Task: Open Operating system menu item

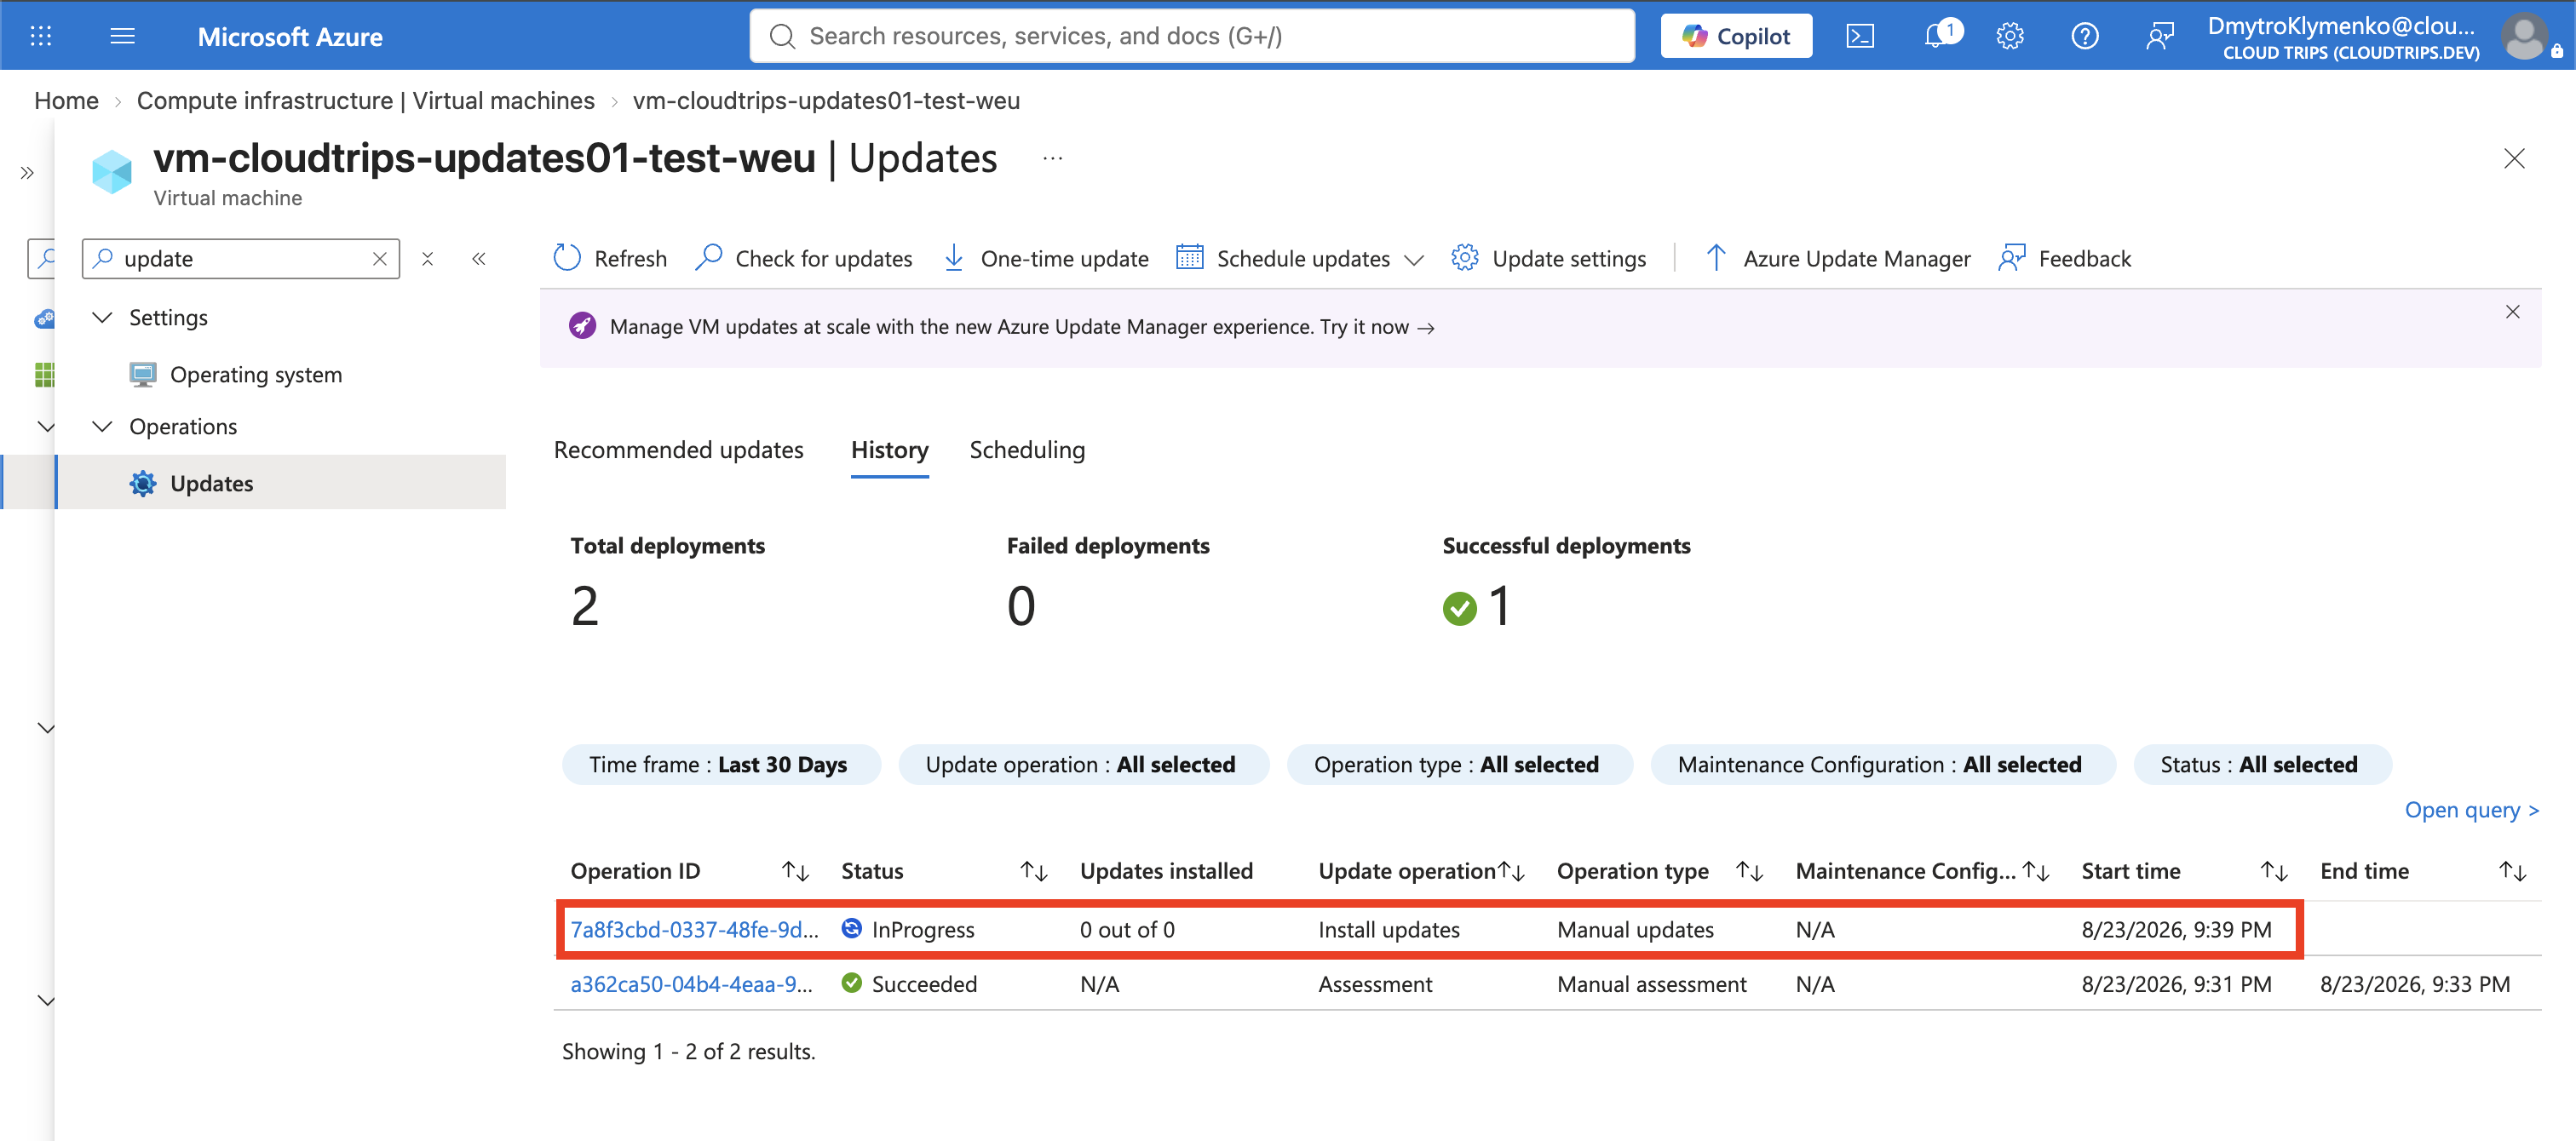Action: [255, 375]
